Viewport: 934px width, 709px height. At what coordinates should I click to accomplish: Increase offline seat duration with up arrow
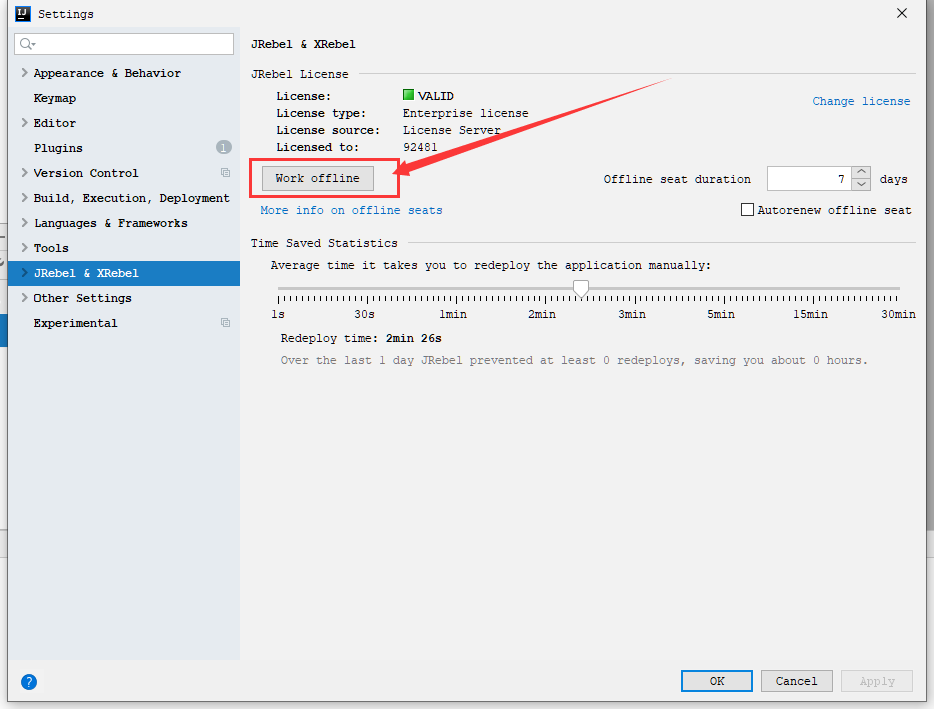861,172
